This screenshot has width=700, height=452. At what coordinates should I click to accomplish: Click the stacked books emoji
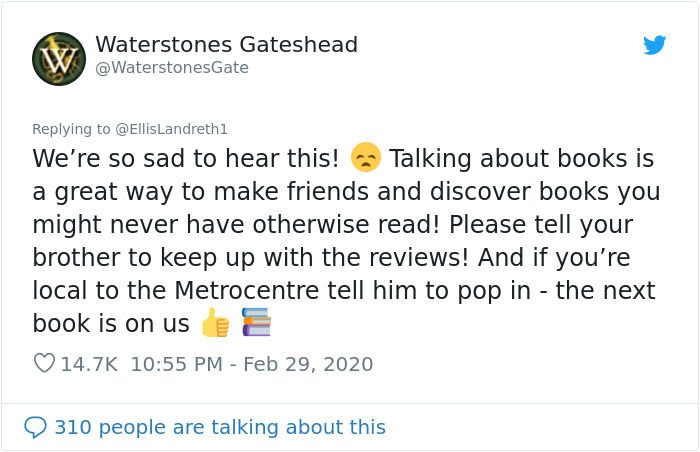click(256, 322)
